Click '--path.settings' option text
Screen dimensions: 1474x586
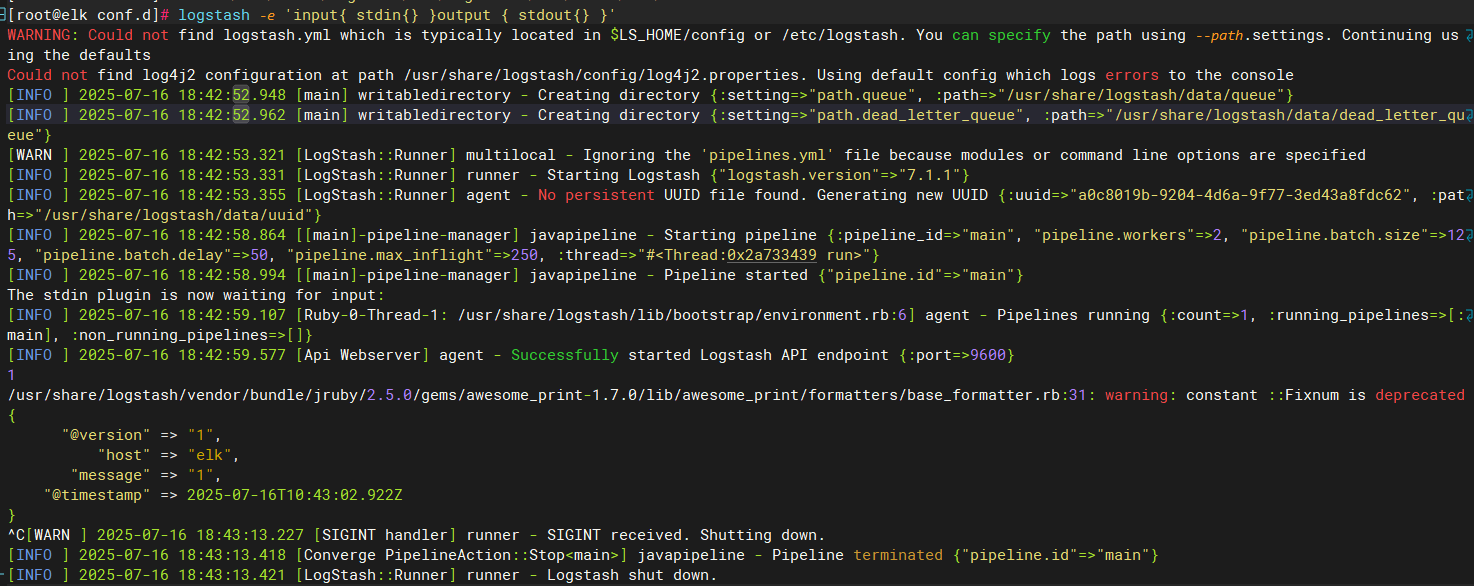click(x=1264, y=35)
